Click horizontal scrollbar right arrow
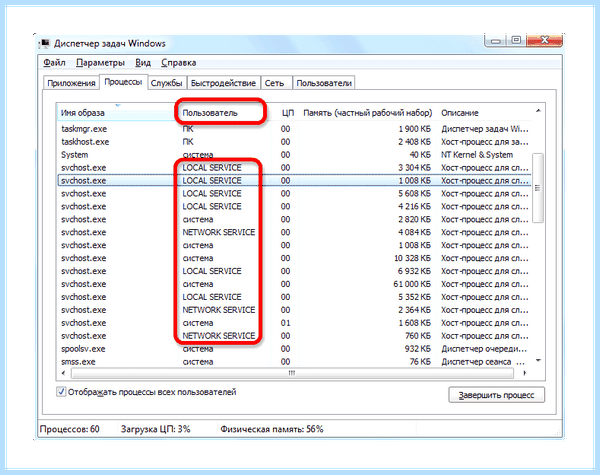Screen dimensions: 600x475 pos(525,373)
